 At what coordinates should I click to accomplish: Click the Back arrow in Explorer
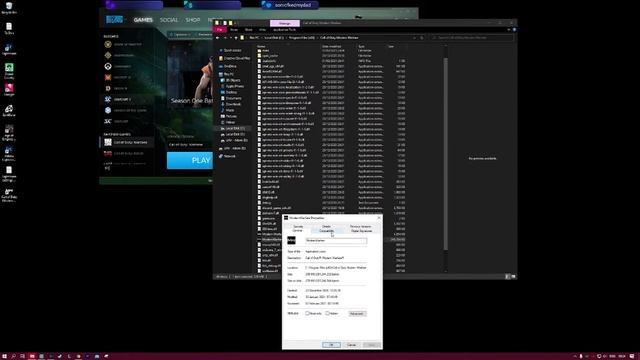point(218,38)
